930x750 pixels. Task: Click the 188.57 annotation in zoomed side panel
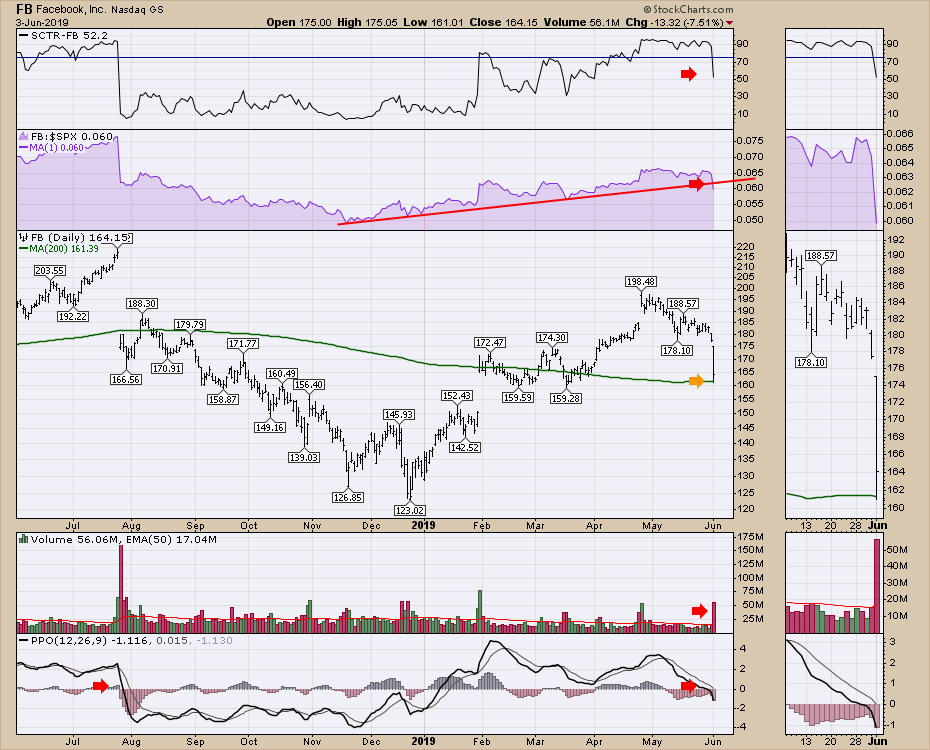821,256
